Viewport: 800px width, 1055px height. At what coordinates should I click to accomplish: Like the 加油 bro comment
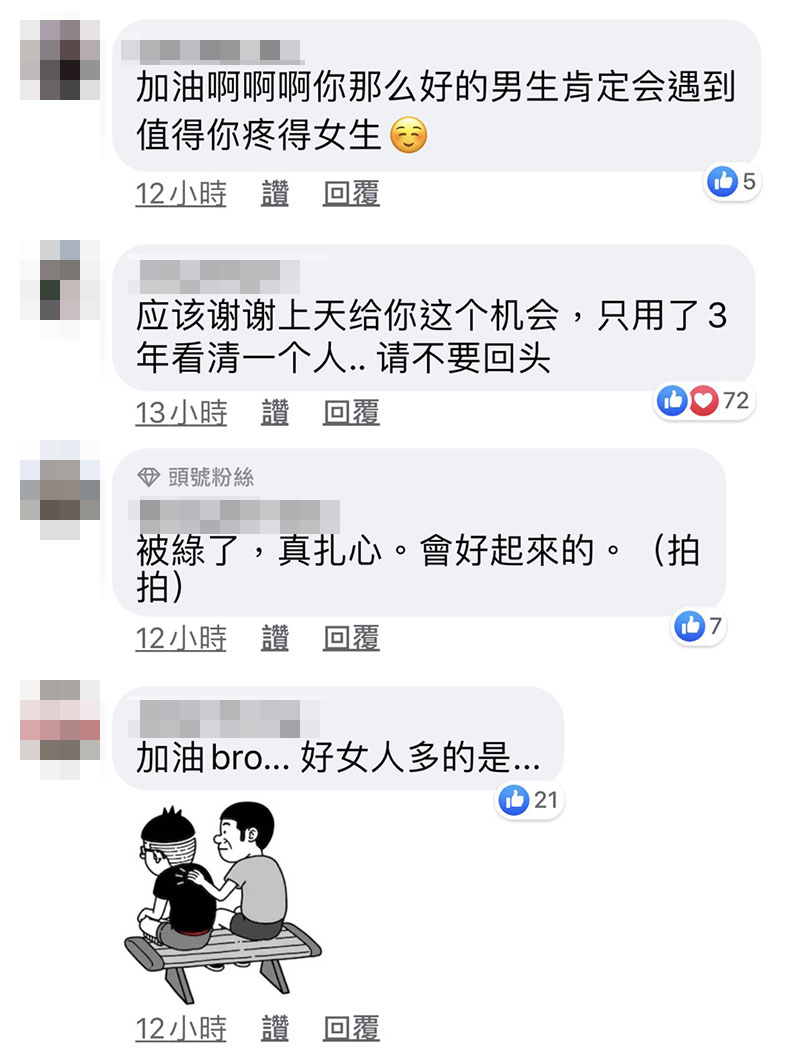[275, 1028]
